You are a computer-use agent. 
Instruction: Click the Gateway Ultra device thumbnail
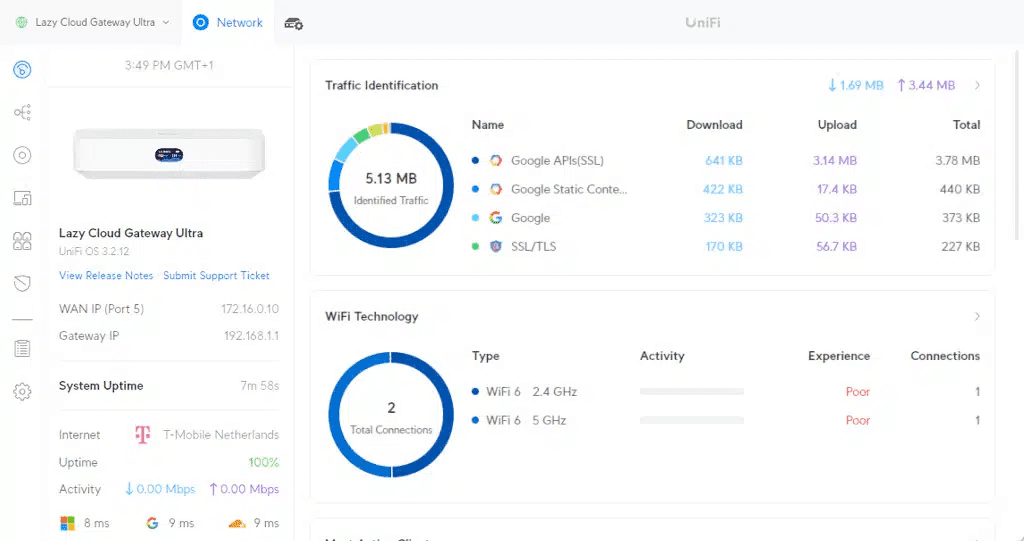pos(169,154)
